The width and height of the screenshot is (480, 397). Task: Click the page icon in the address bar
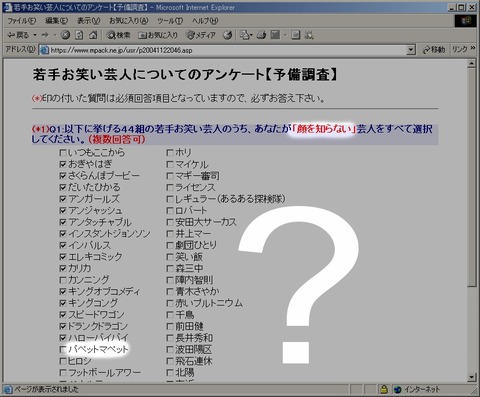point(44,50)
